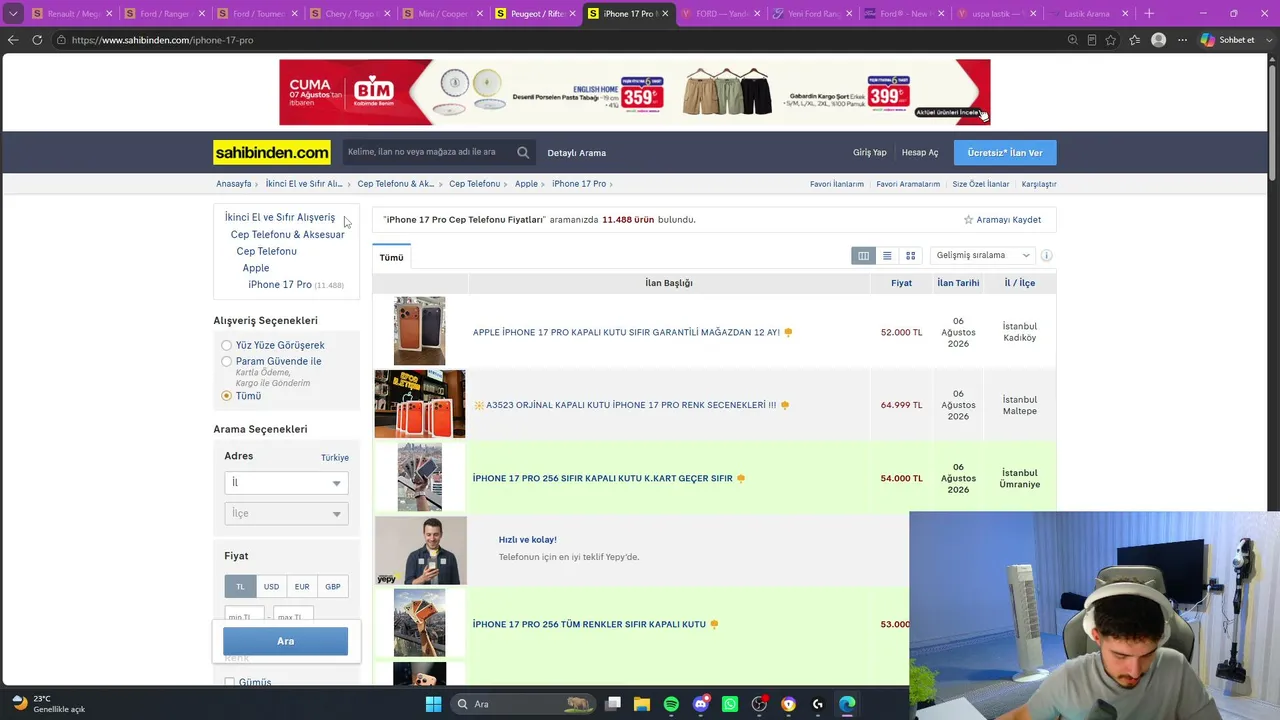This screenshot has width=1280, height=720.
Task: Open the Favori İlanlarım link
Action: tap(837, 184)
